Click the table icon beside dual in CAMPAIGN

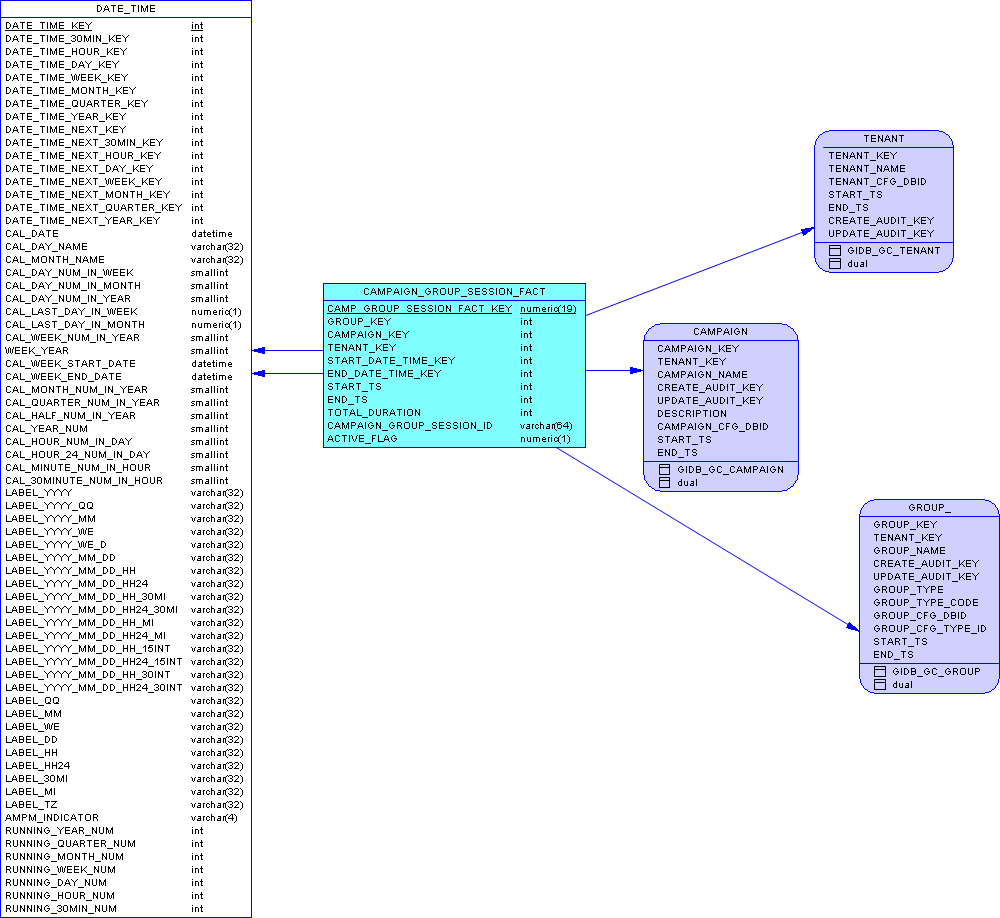(x=664, y=483)
